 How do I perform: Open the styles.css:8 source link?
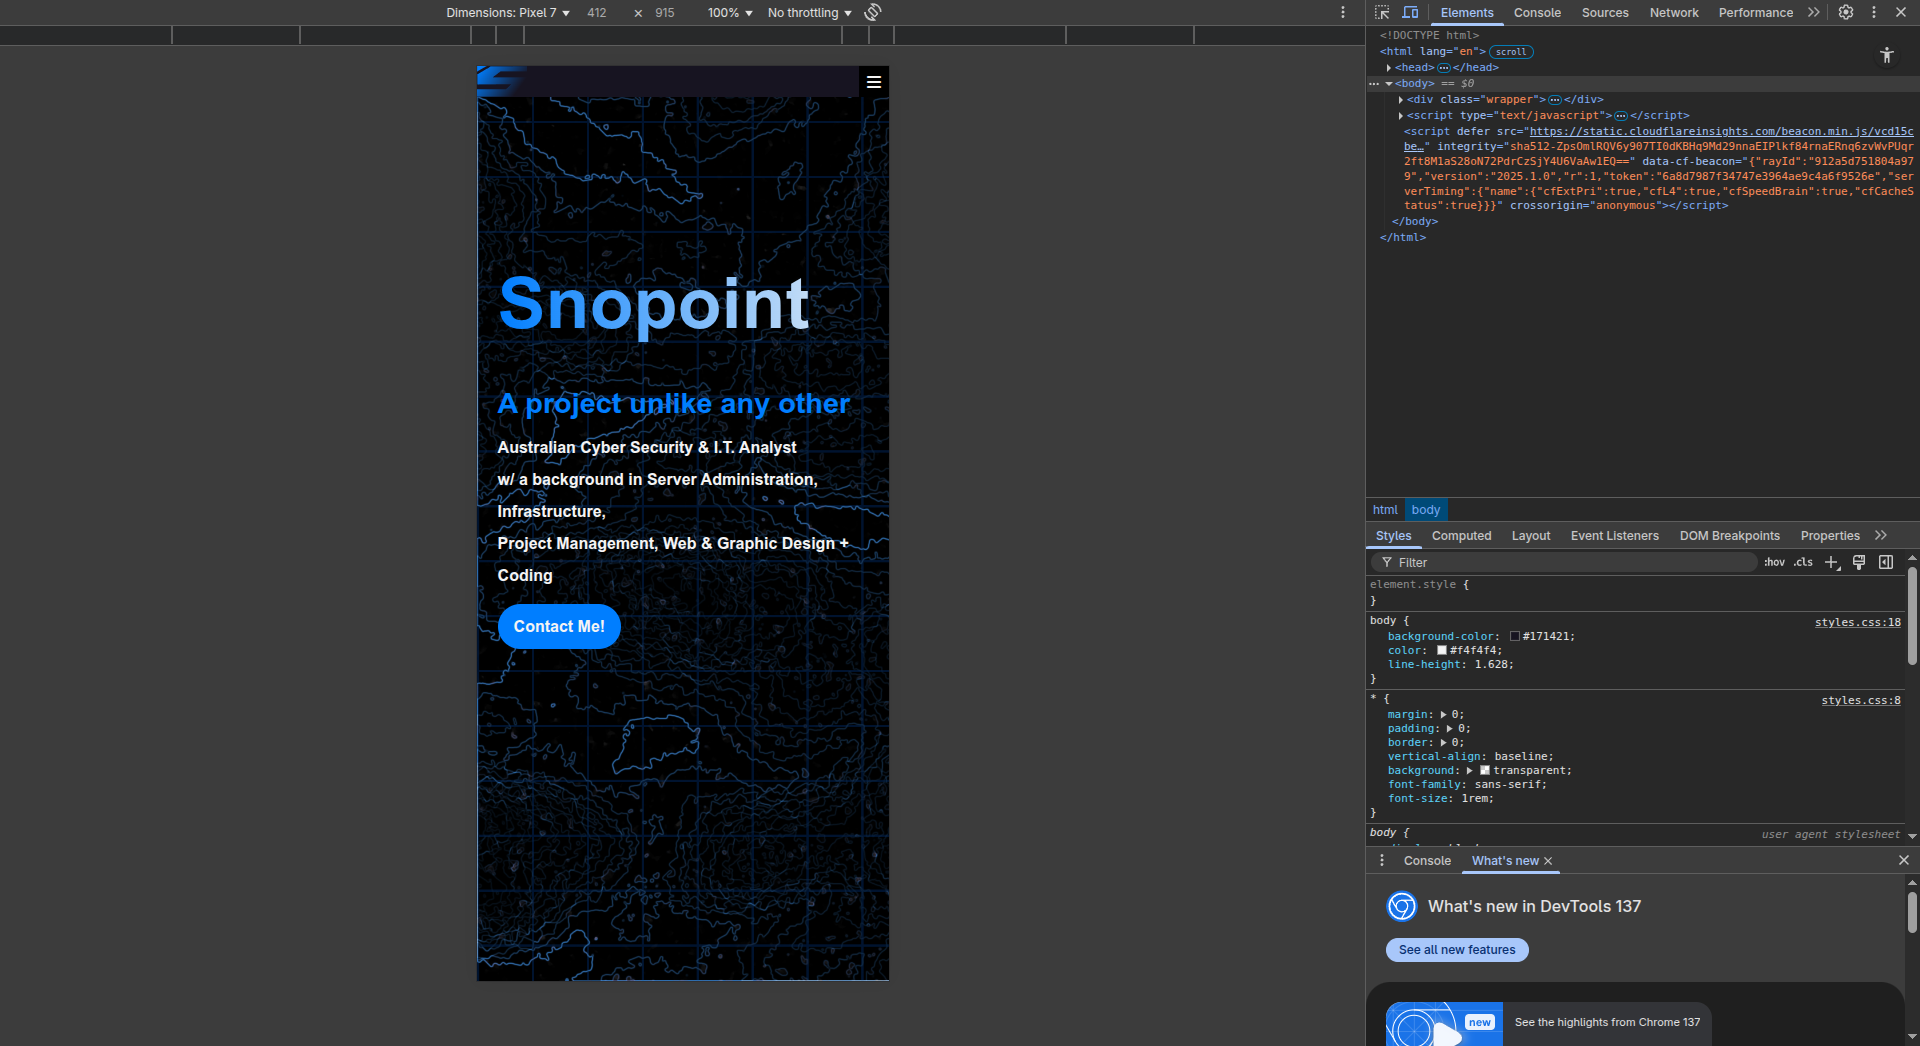point(1861,701)
